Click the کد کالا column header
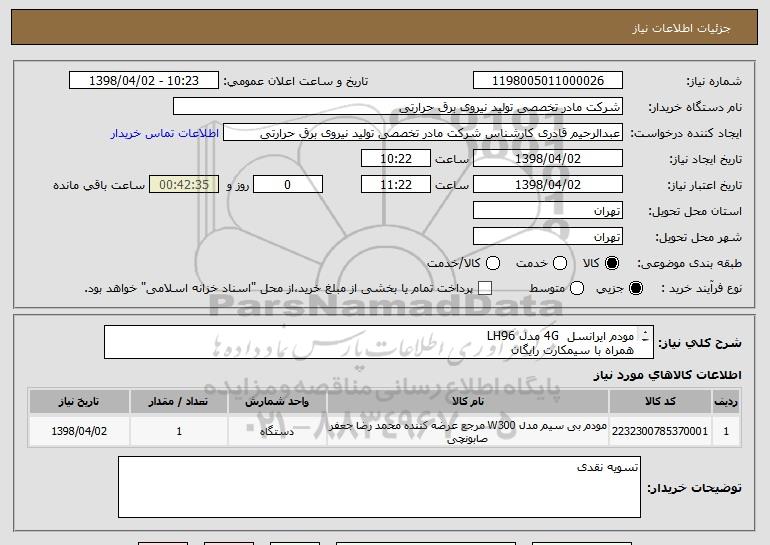Screen dimensions: 770x545 point(660,402)
